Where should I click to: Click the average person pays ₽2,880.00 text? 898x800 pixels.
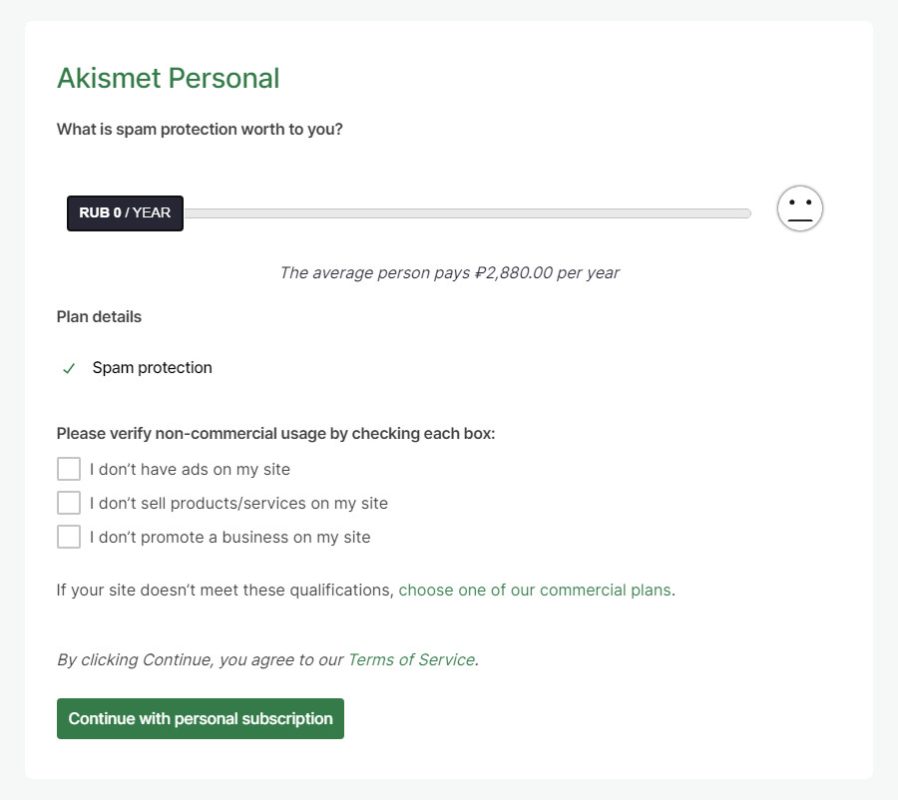coord(449,272)
